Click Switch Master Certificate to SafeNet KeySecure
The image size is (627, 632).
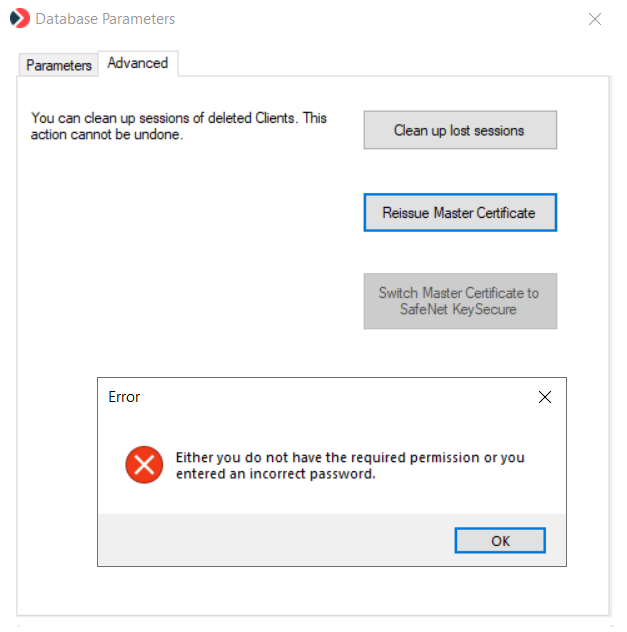pos(459,301)
